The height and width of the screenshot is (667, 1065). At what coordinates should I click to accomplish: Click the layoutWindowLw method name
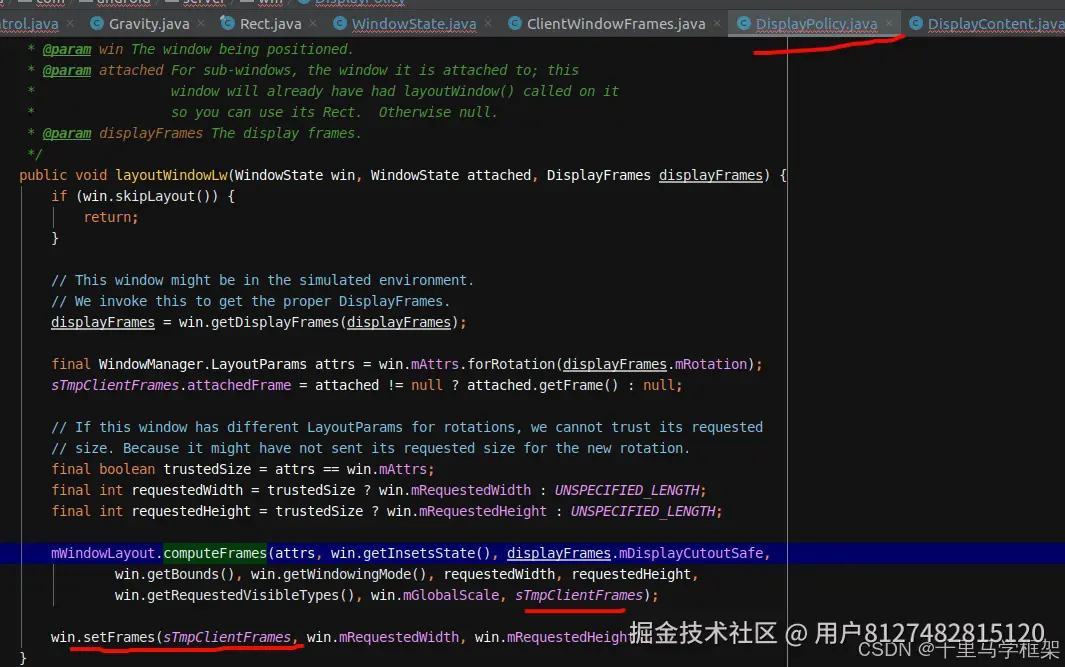tap(171, 175)
